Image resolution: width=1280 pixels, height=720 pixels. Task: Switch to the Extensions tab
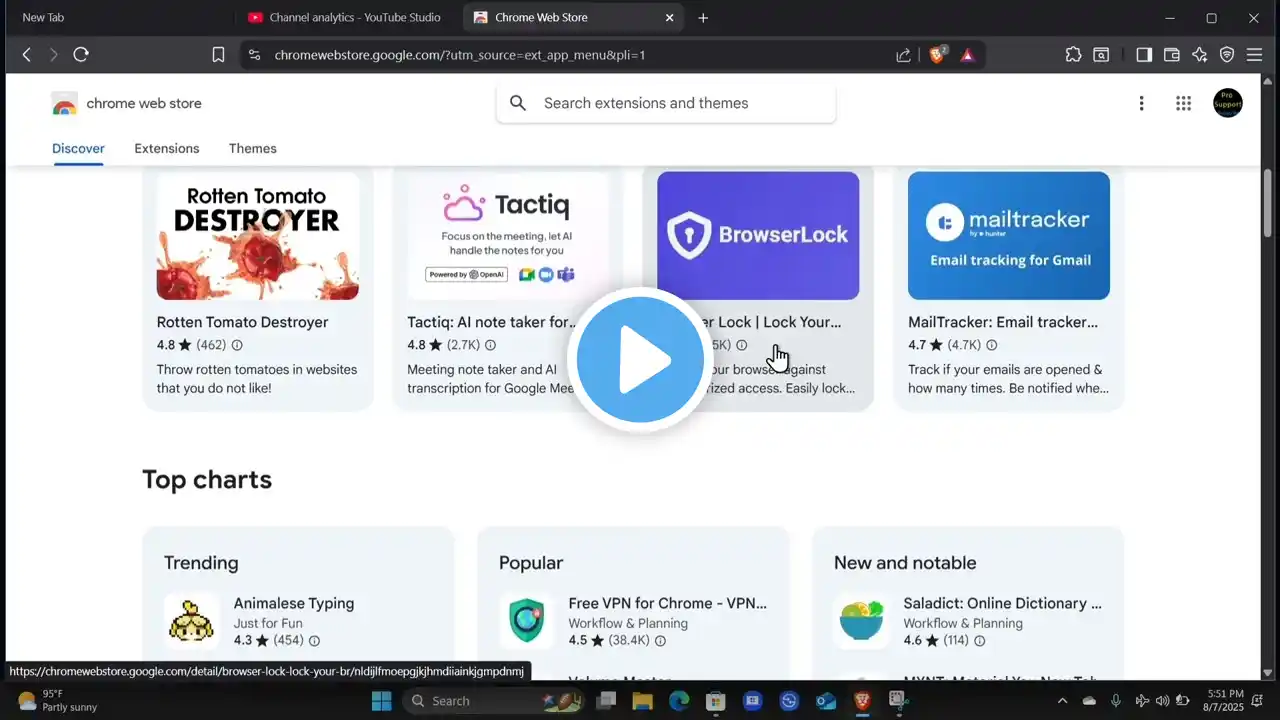(167, 148)
